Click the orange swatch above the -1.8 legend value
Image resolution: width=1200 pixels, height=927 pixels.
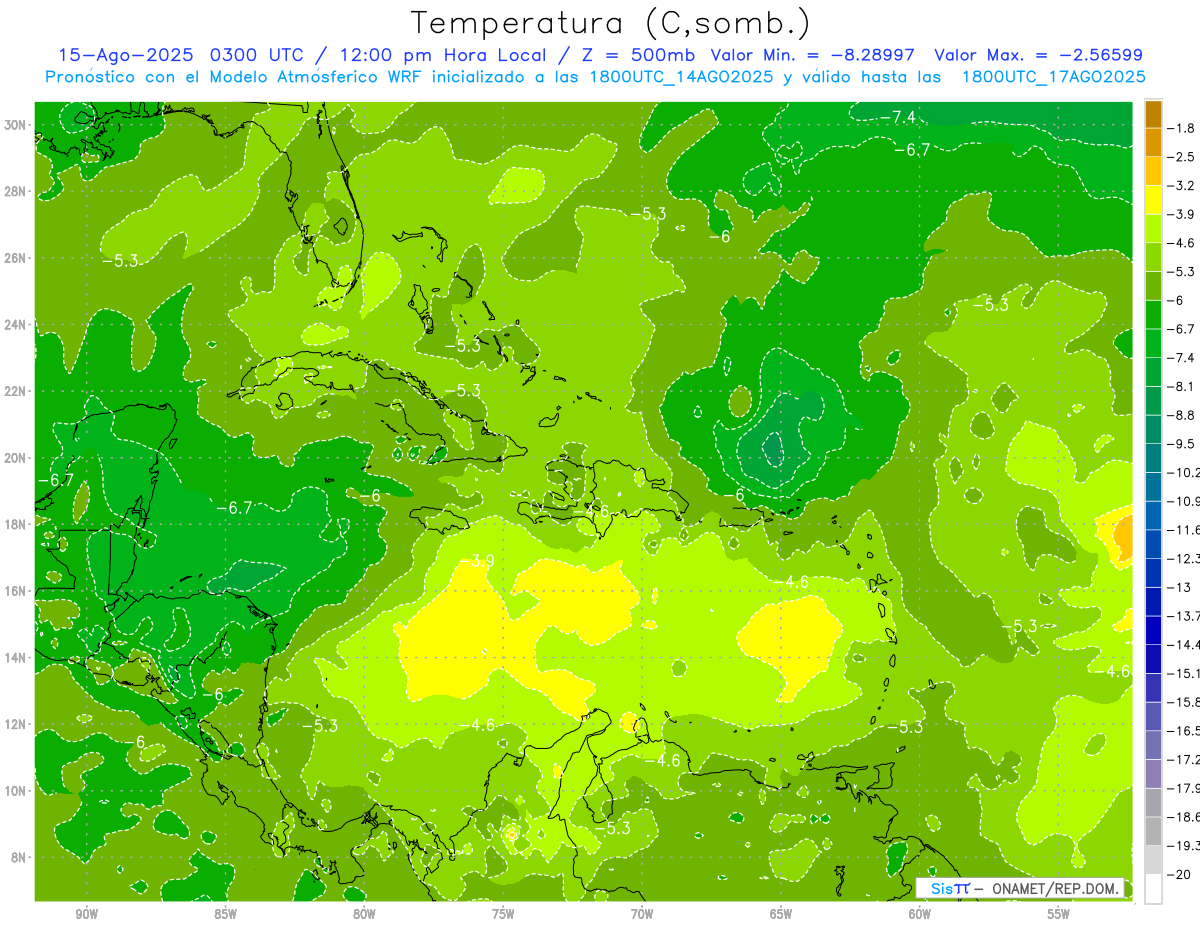coord(1152,114)
